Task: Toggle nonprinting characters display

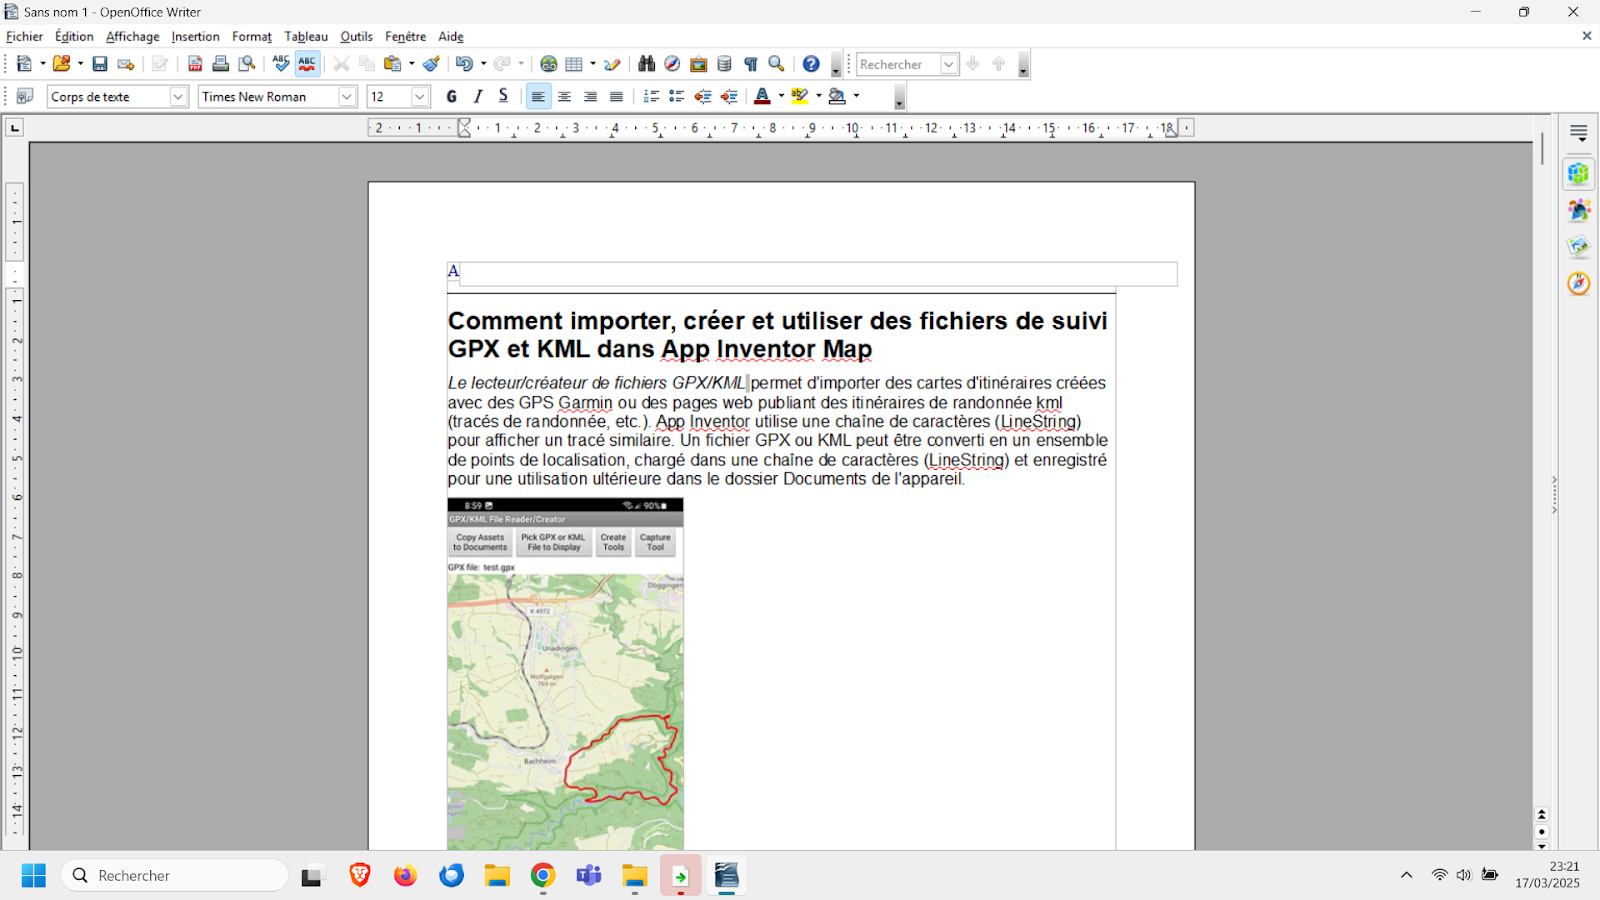Action: 750,64
